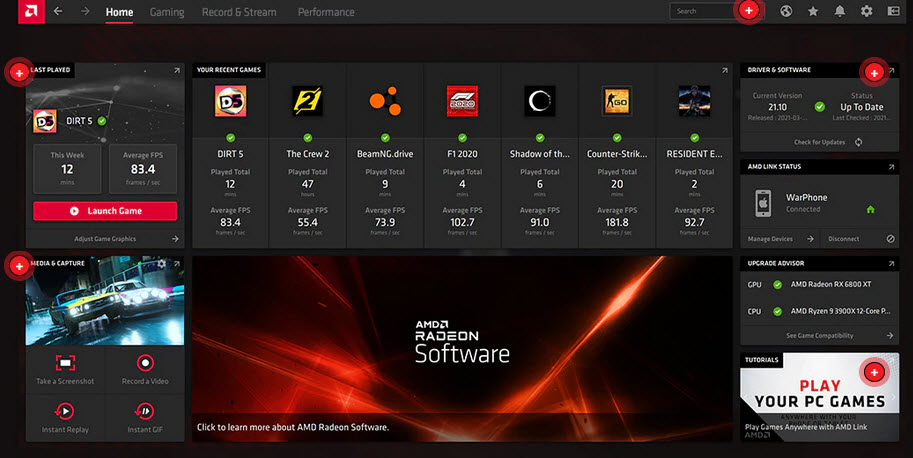
Task: Click the arrow next to See Game Compatibility
Action: pyautogui.click(x=890, y=335)
